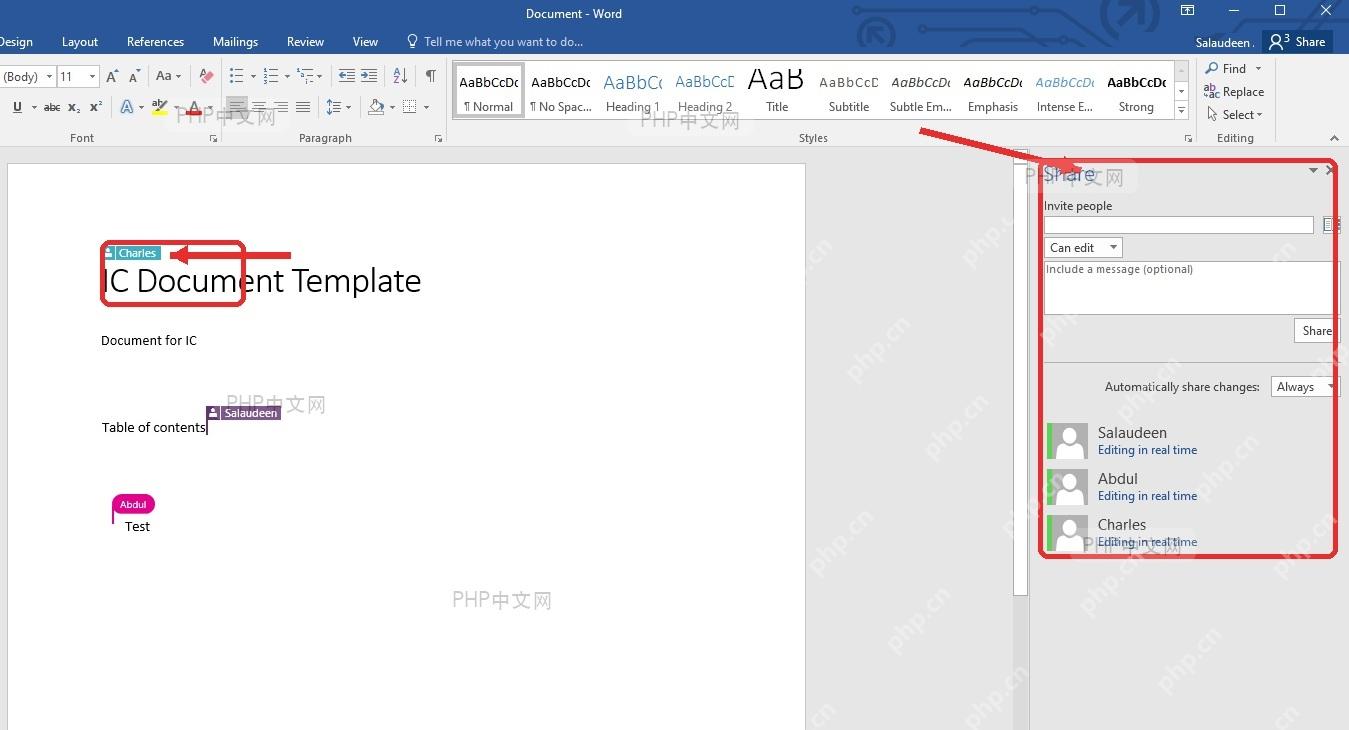Open the font size dropdown
Viewport: 1349px width, 730px height.
(x=93, y=76)
